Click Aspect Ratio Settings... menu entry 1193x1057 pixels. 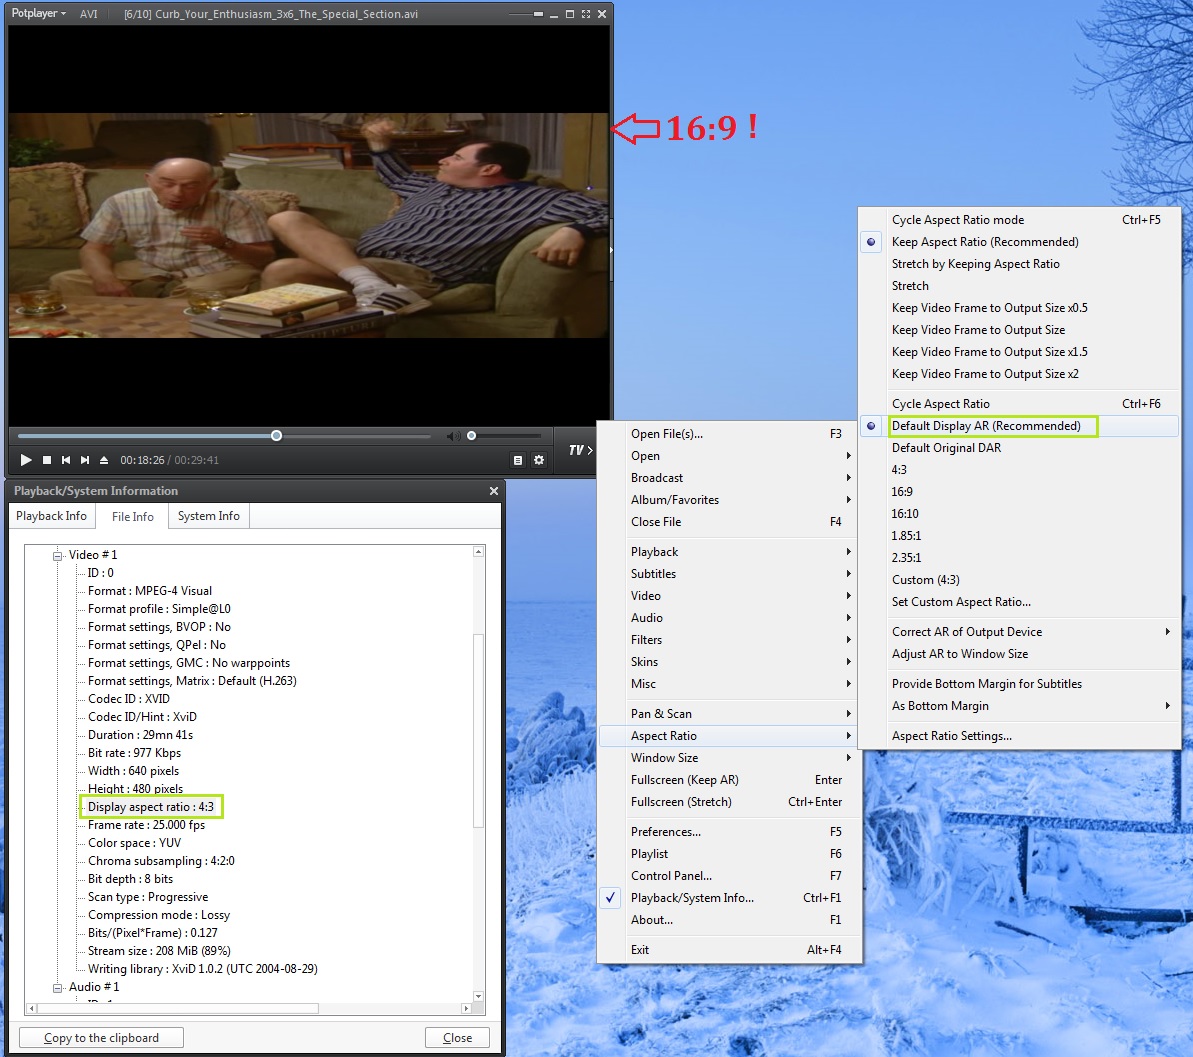[1020, 736]
